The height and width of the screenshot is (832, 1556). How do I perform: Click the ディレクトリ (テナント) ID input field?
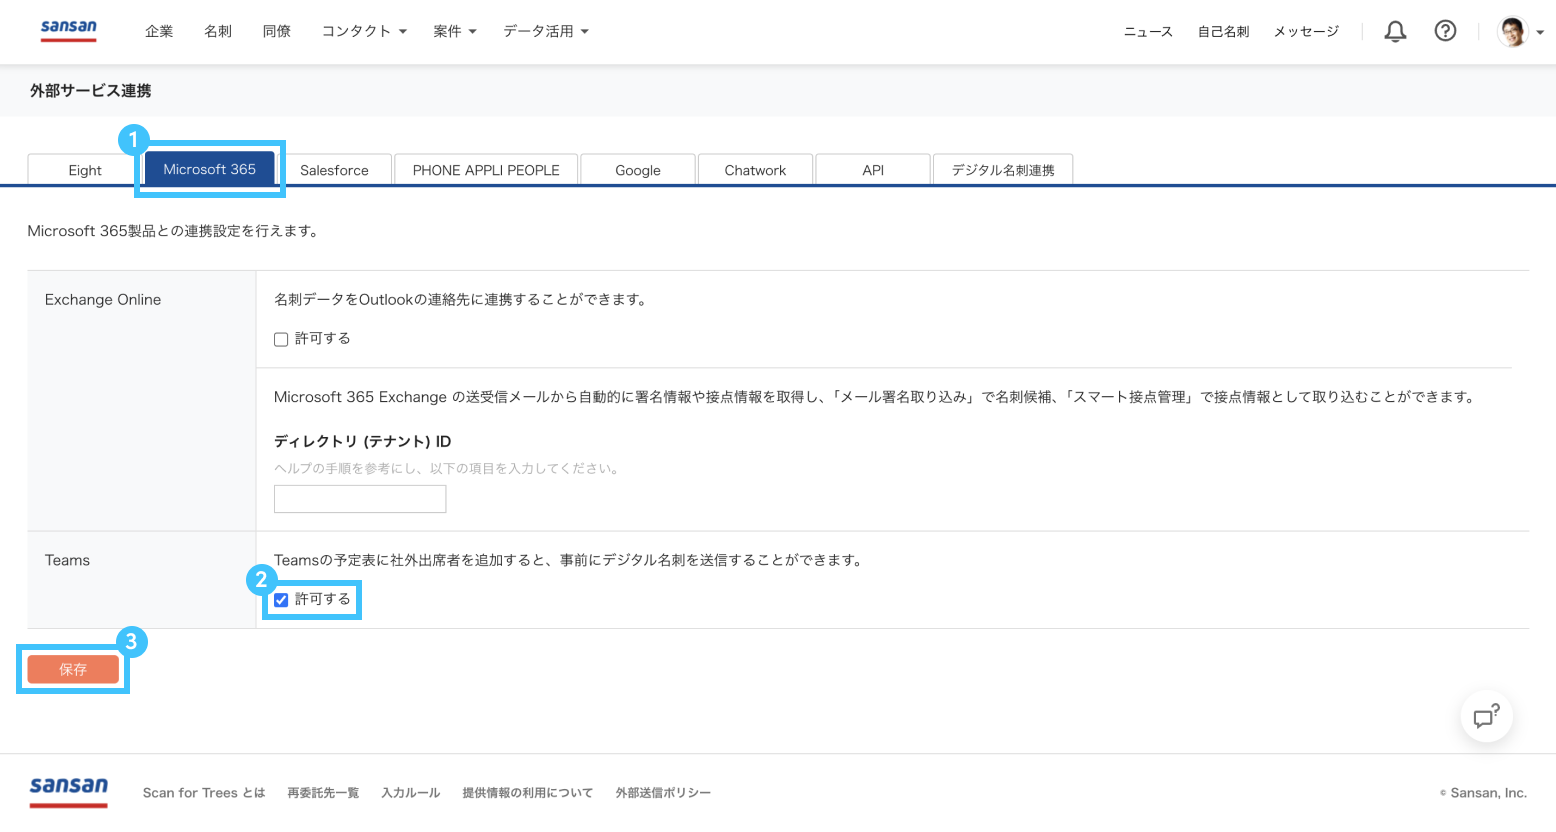[360, 499]
